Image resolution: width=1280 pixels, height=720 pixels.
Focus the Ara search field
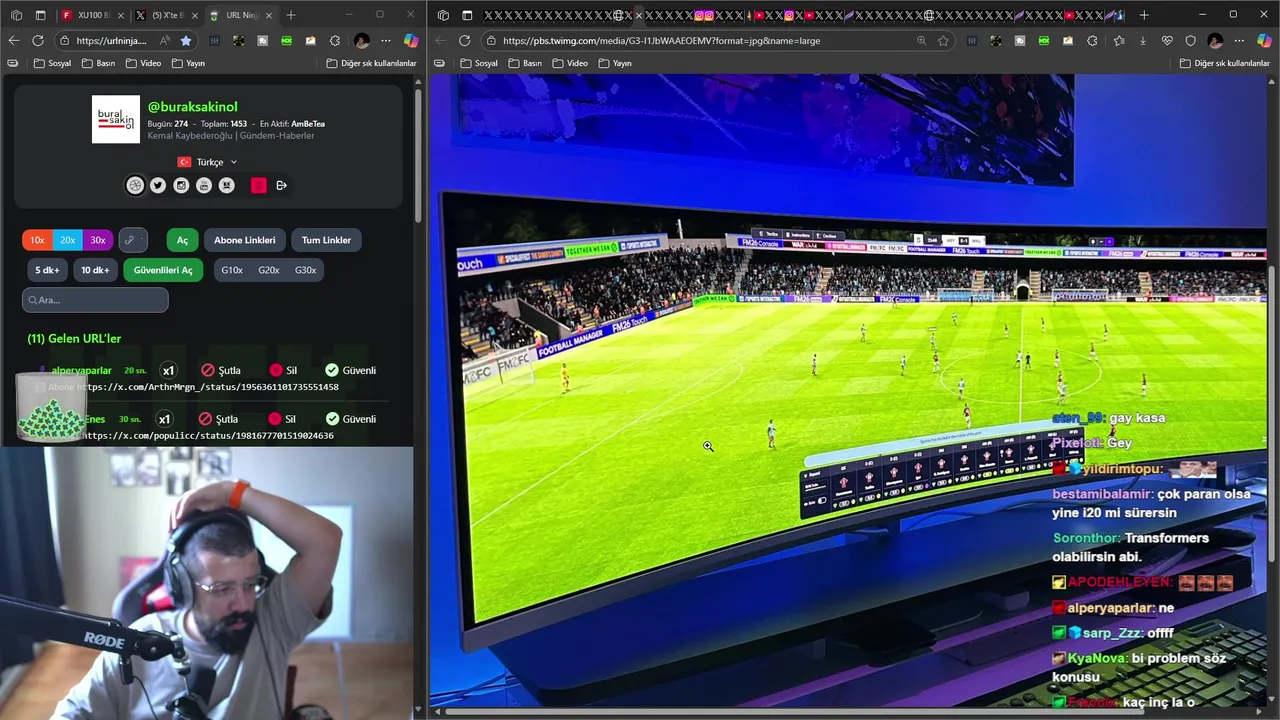click(x=95, y=300)
